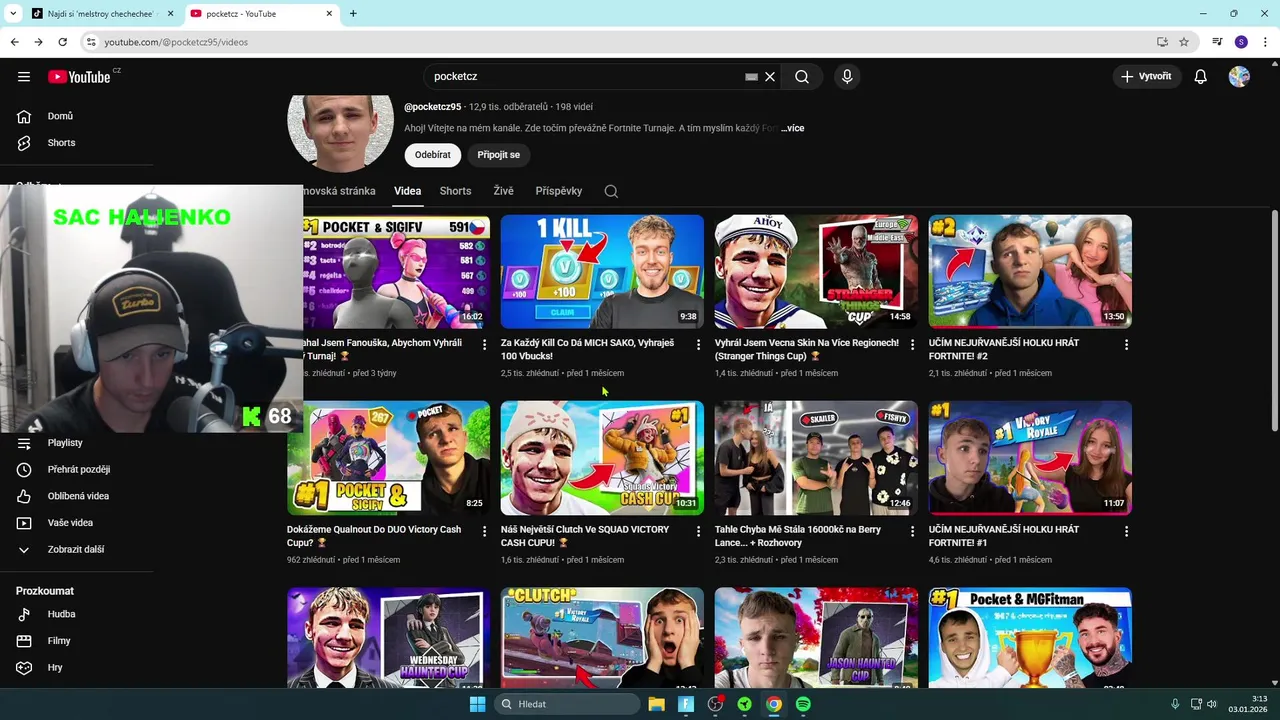Click the taskbar Hledat search box
The width and height of the screenshot is (1280, 720).
click(x=568, y=704)
